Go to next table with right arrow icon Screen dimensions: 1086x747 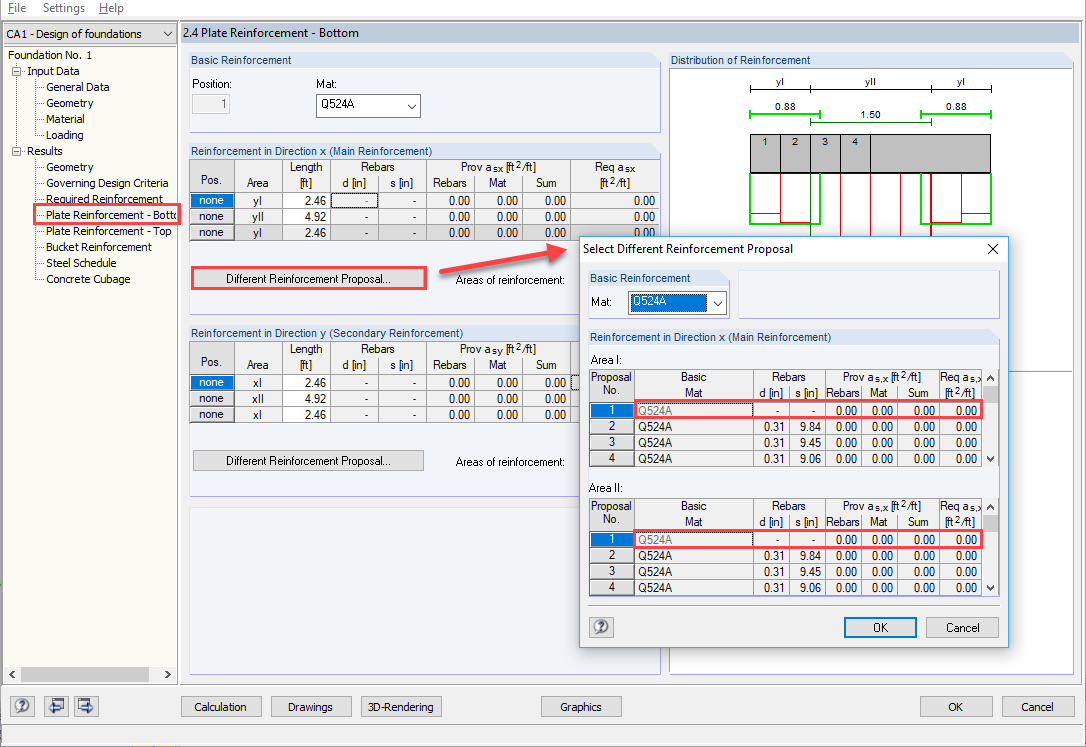[86, 705]
